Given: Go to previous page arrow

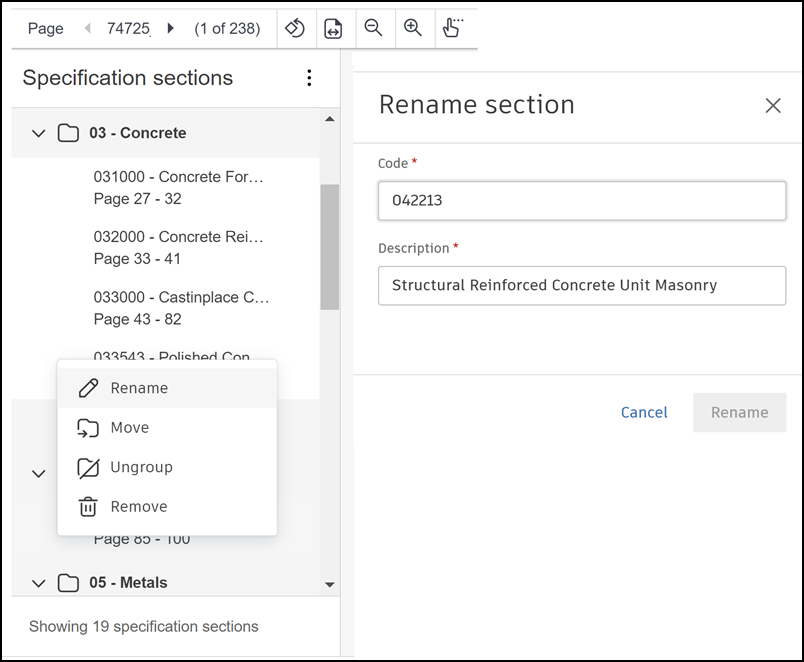Looking at the screenshot, I should [x=88, y=28].
